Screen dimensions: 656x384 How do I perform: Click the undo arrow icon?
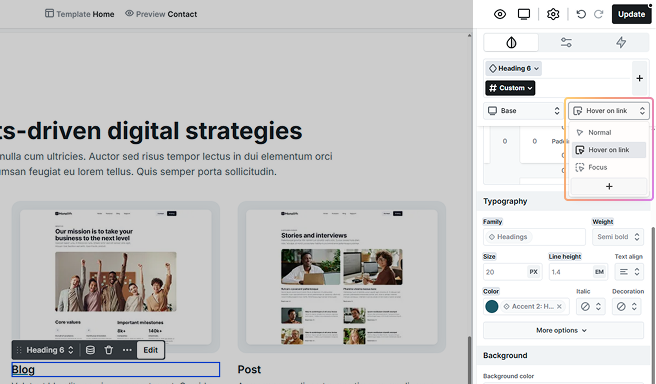[581, 14]
